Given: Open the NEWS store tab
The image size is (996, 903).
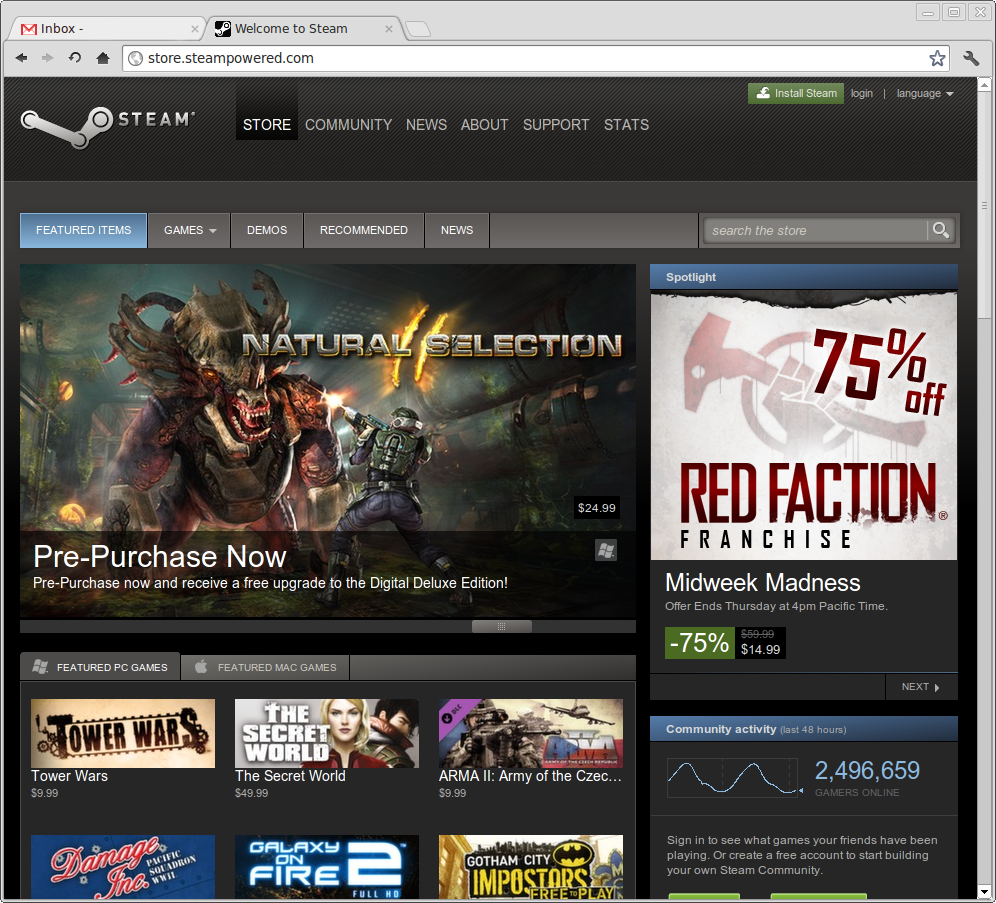Looking at the screenshot, I should pyautogui.click(x=457, y=230).
